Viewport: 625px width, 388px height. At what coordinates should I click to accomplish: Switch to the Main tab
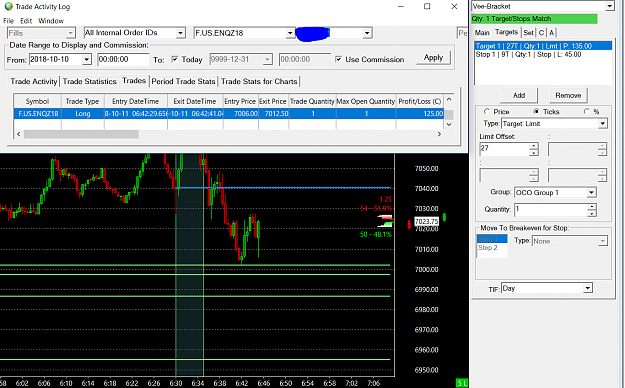pos(482,33)
